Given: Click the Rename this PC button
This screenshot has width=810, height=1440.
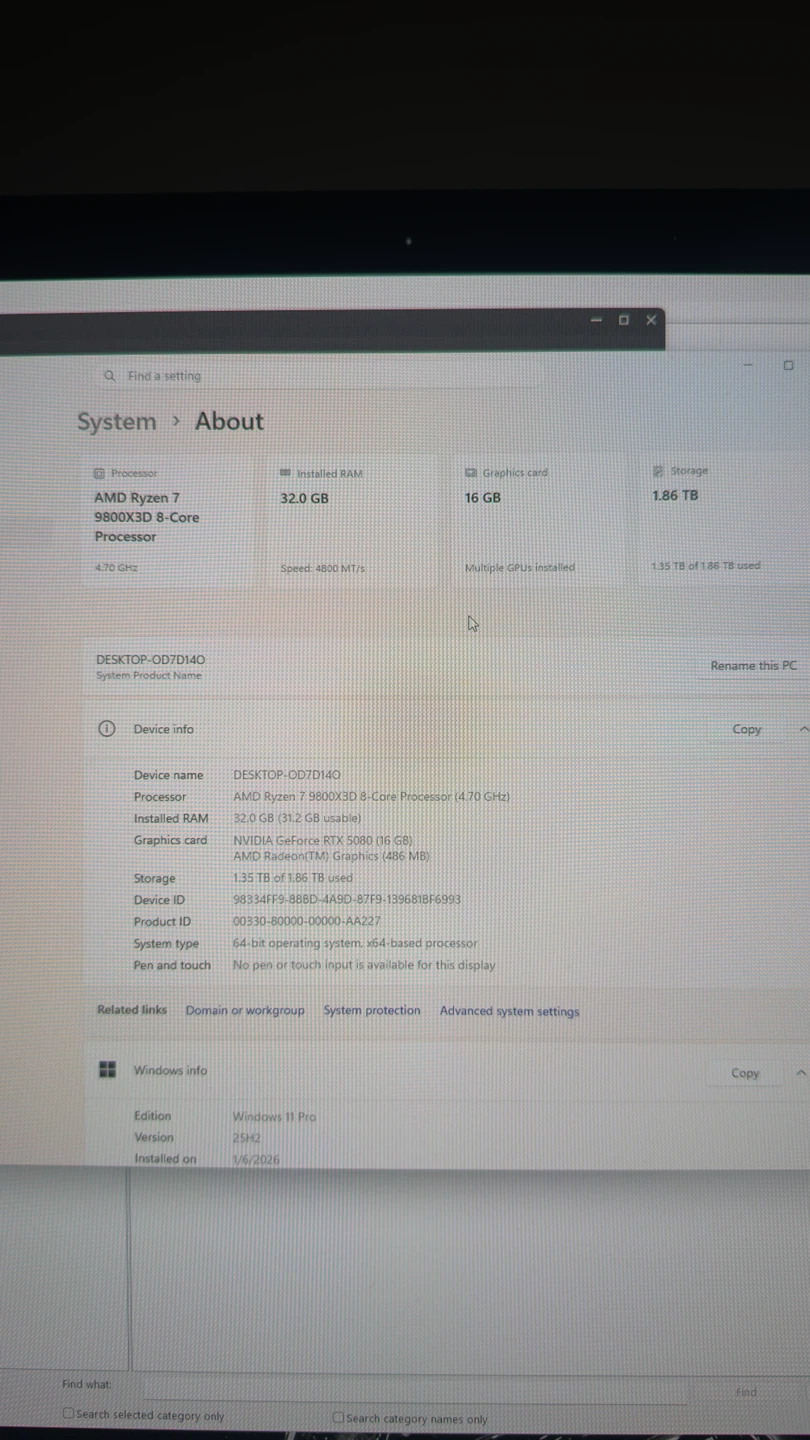Looking at the screenshot, I should [753, 666].
